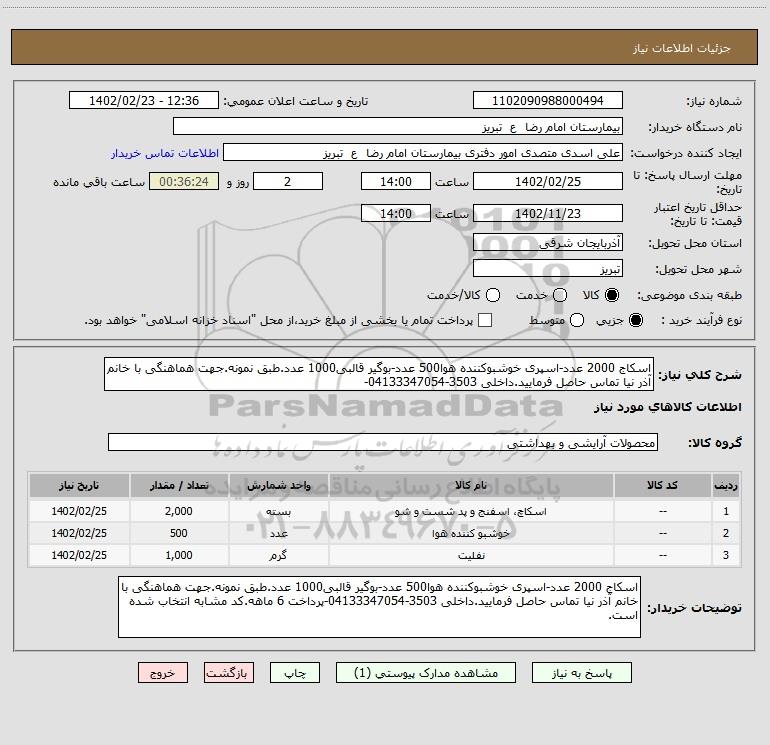The image size is (770, 745).
Task: Click quantity cell 500
Action: tap(179, 533)
